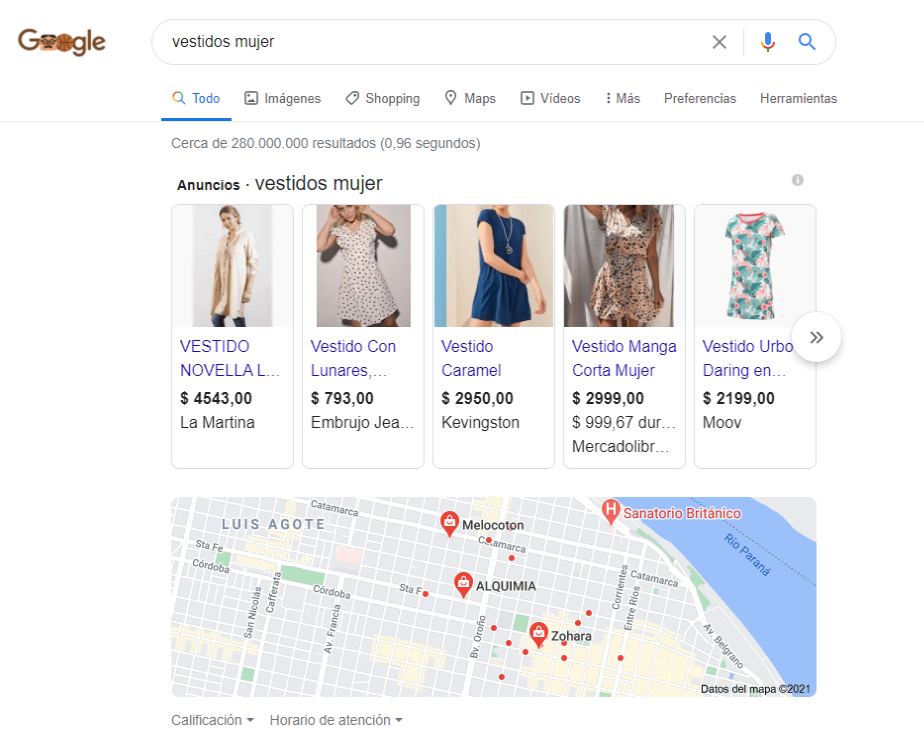The image size is (924, 732).
Task: Open Preferencias settings
Action: 699,98
